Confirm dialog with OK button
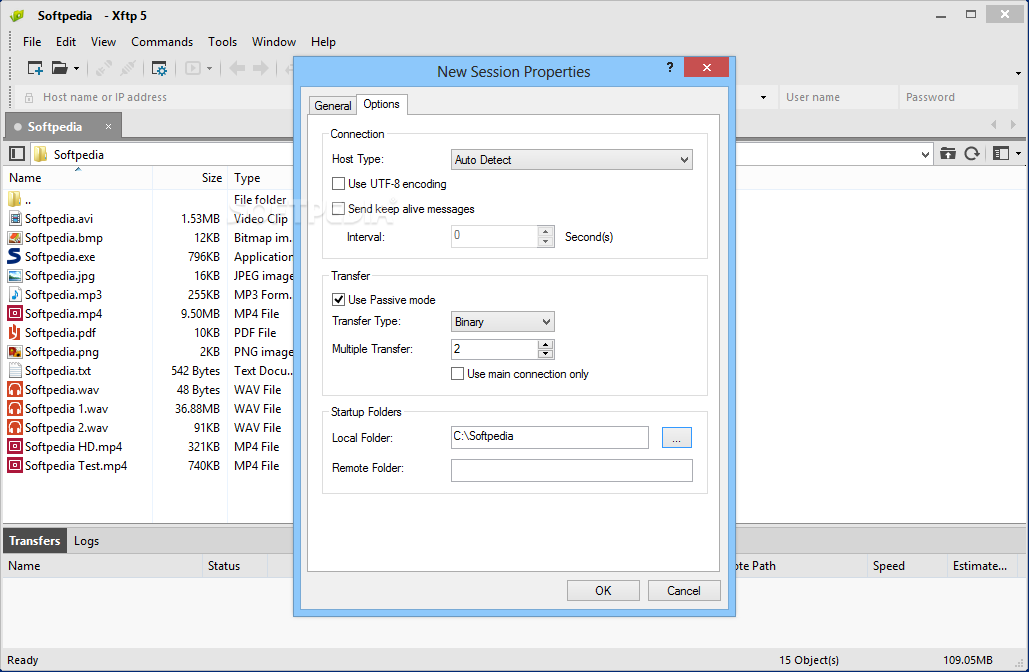Screen dimensions: 1029x672 click(603, 591)
